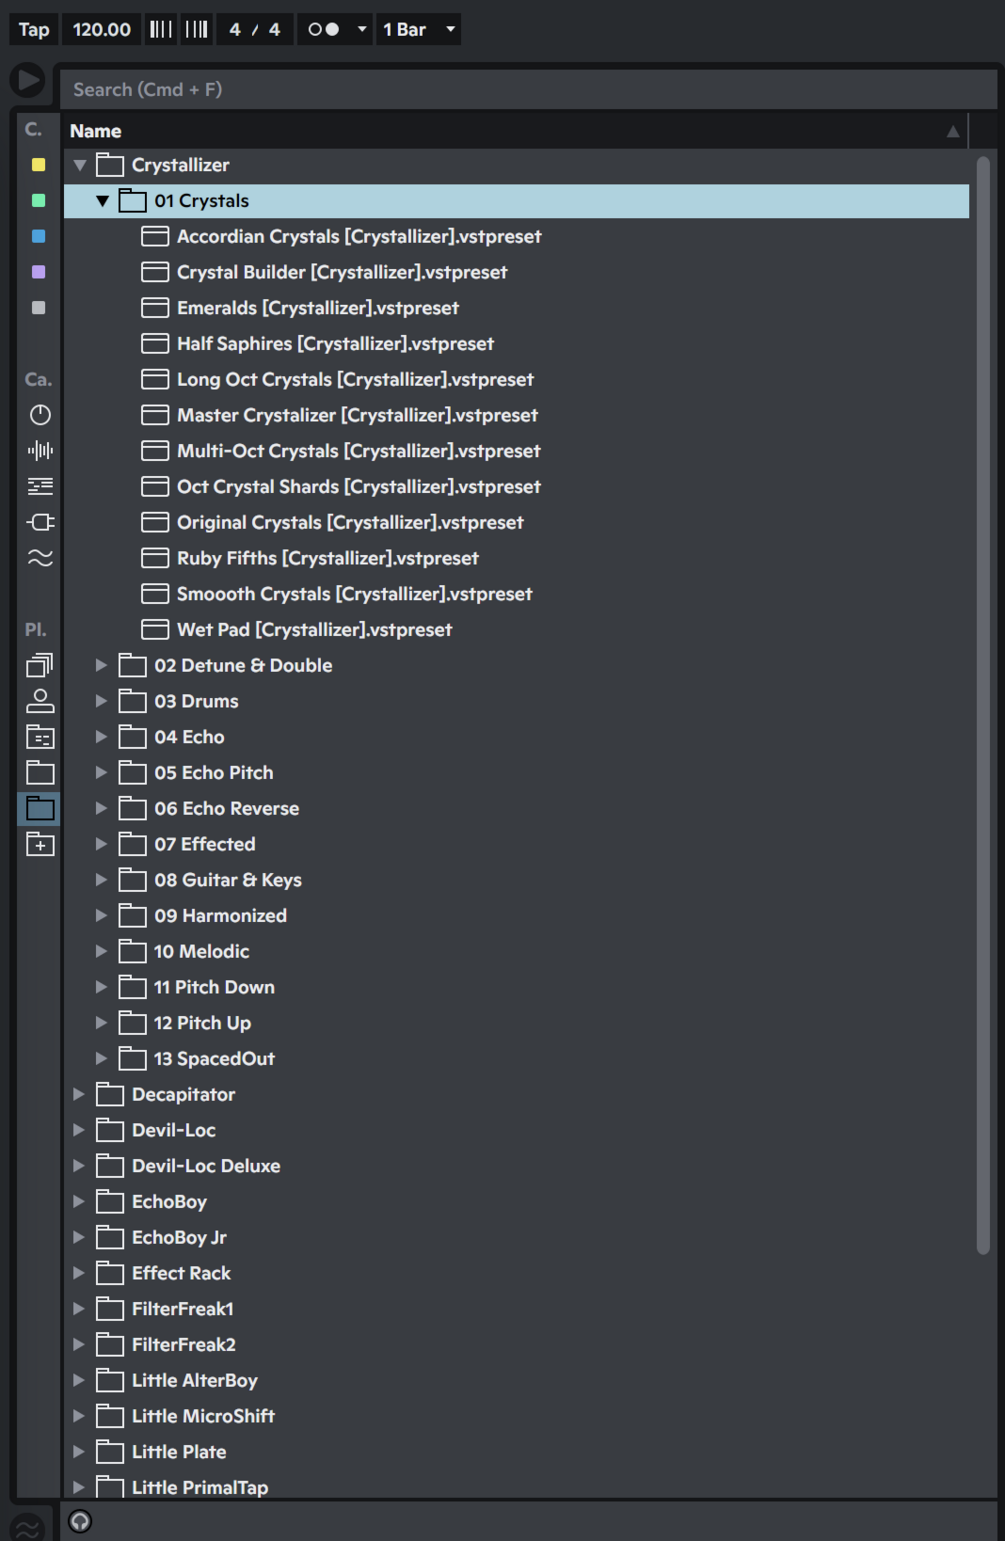Click the phase nudge down button
Image resolution: width=1005 pixels, height=1541 pixels.
point(160,29)
